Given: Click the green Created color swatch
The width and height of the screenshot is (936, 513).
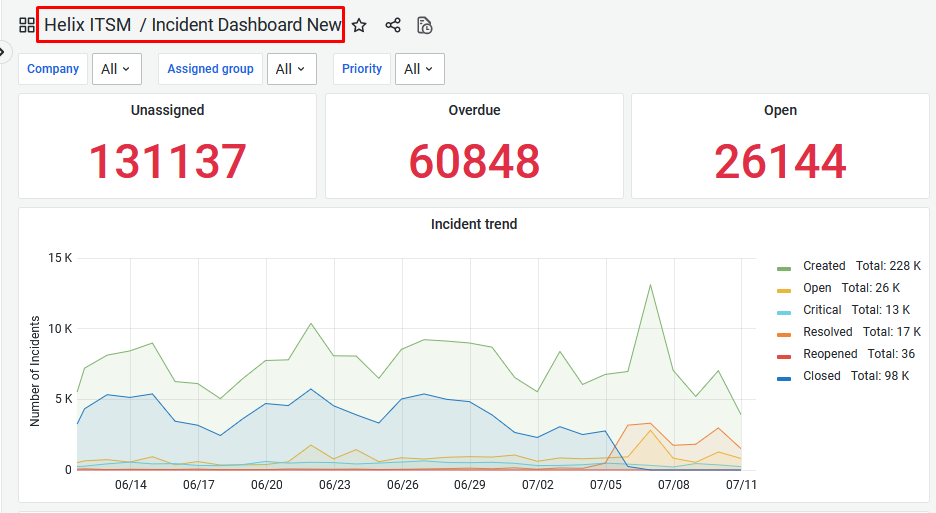Looking at the screenshot, I should tap(784, 269).
